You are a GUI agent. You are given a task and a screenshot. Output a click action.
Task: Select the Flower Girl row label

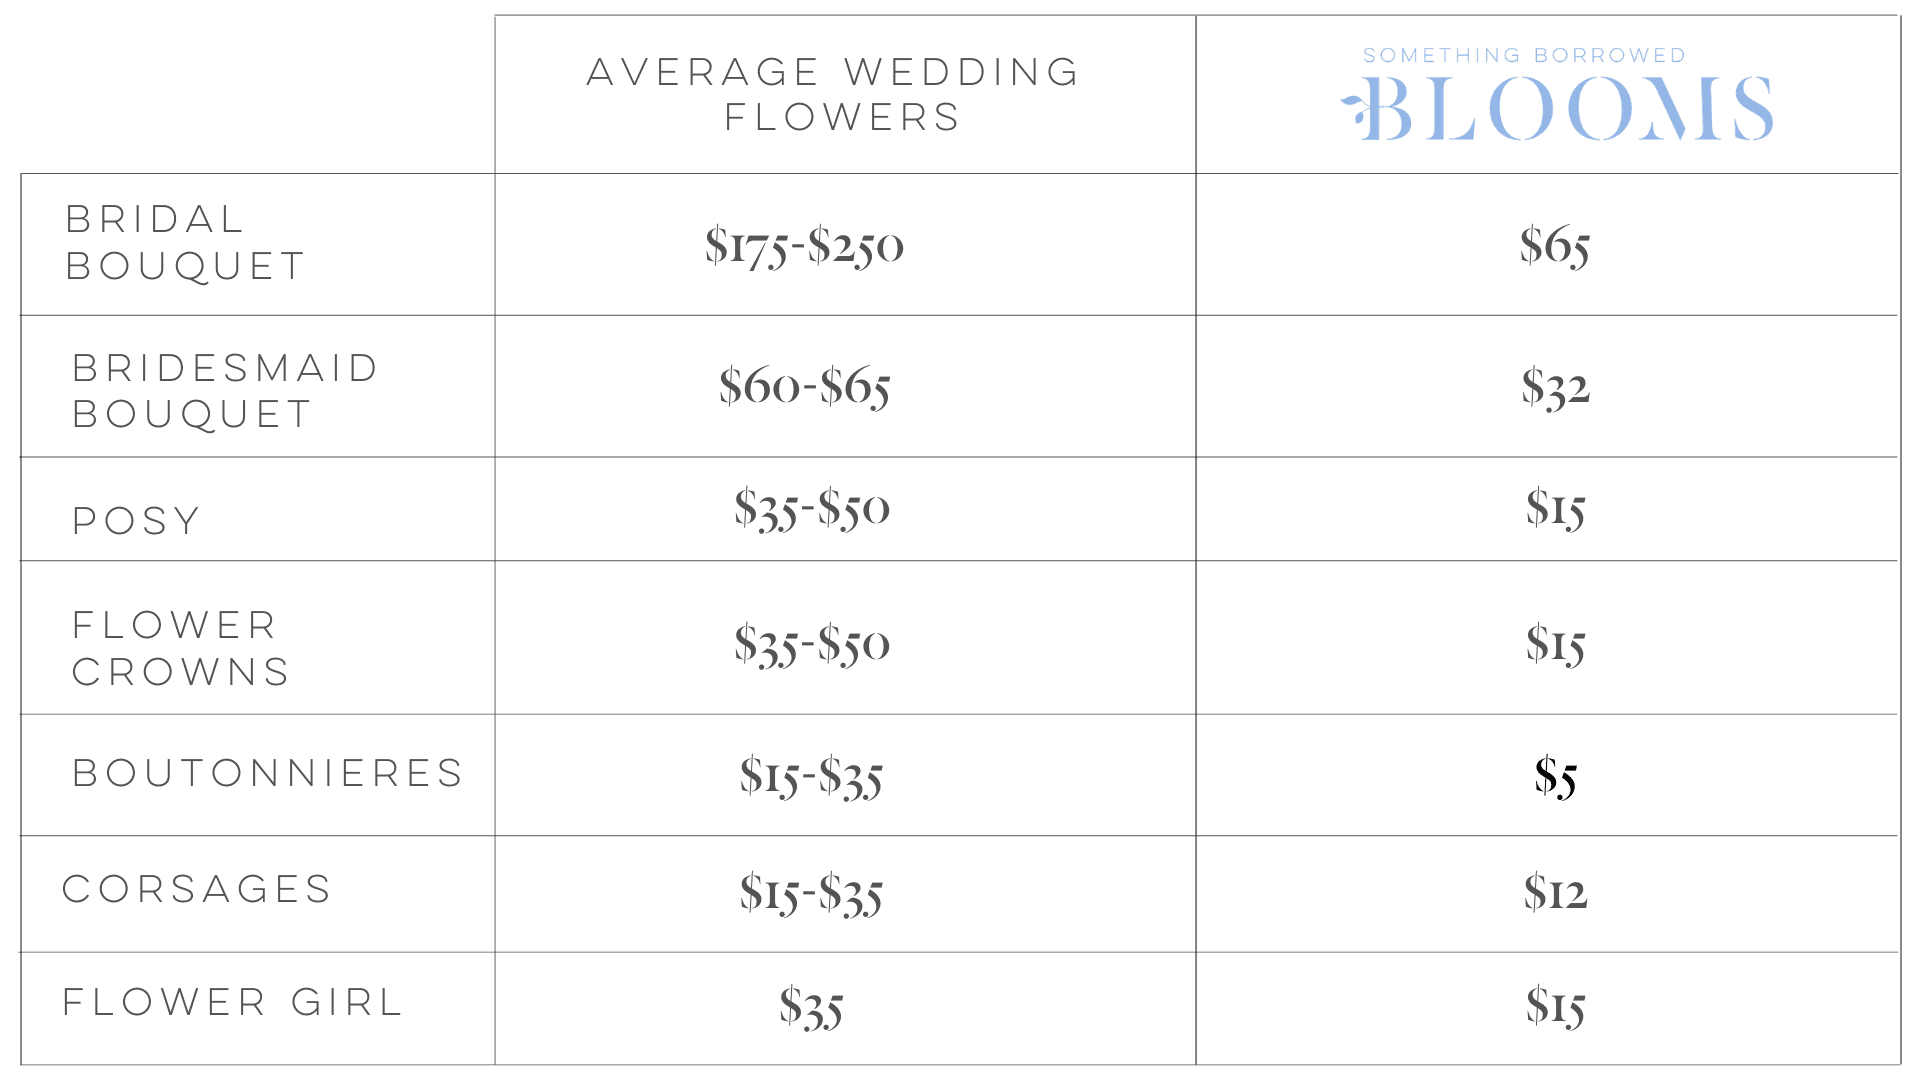click(x=233, y=1002)
